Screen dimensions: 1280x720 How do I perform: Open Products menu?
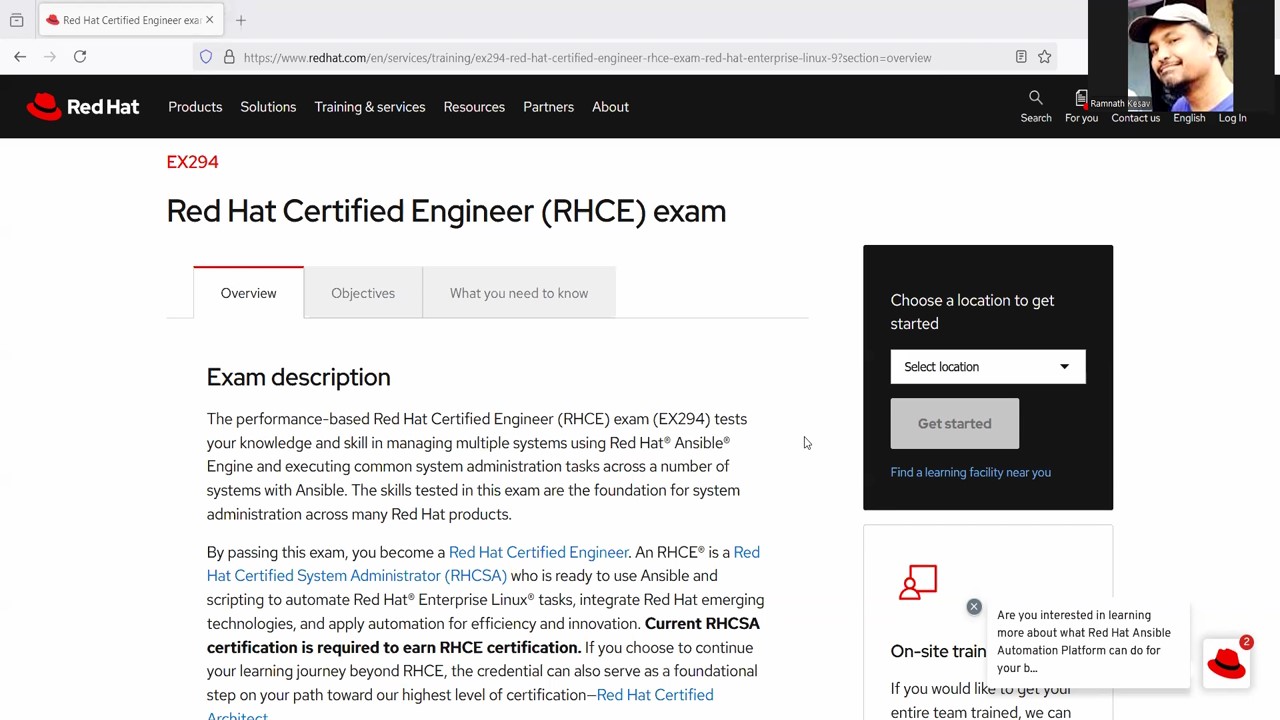point(195,107)
